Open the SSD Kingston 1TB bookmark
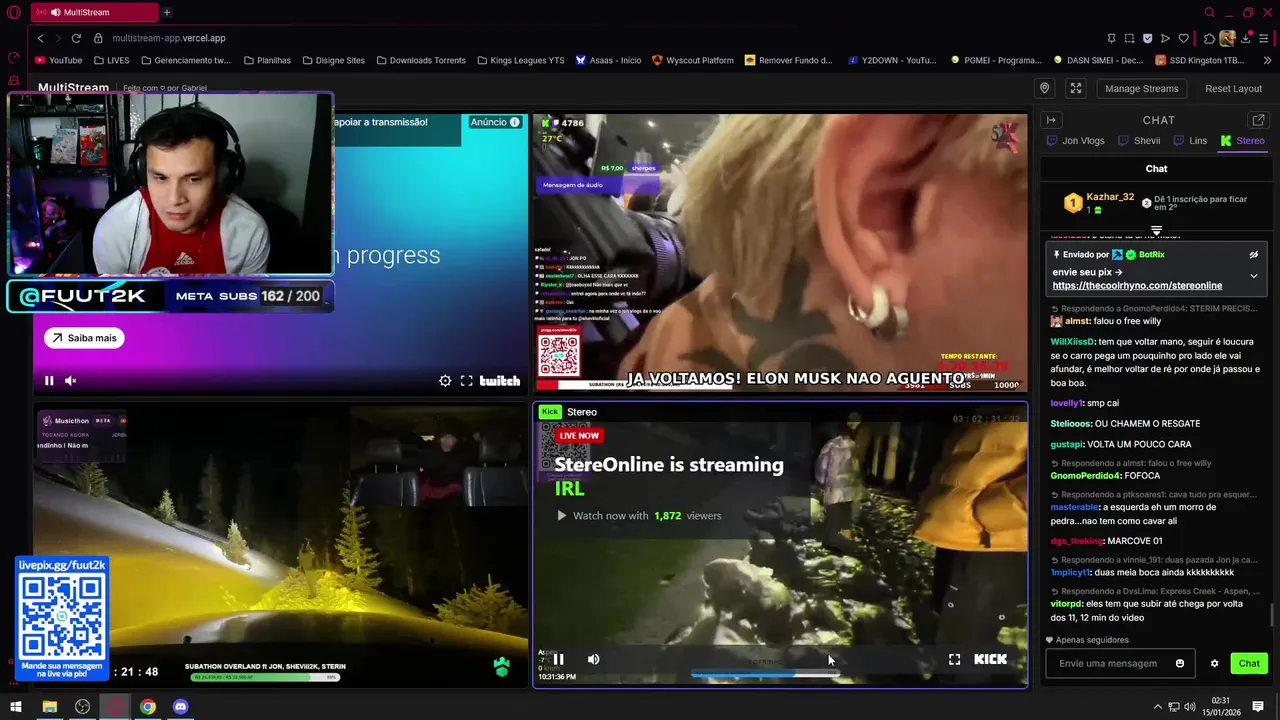This screenshot has width=1280, height=720. click(1199, 60)
